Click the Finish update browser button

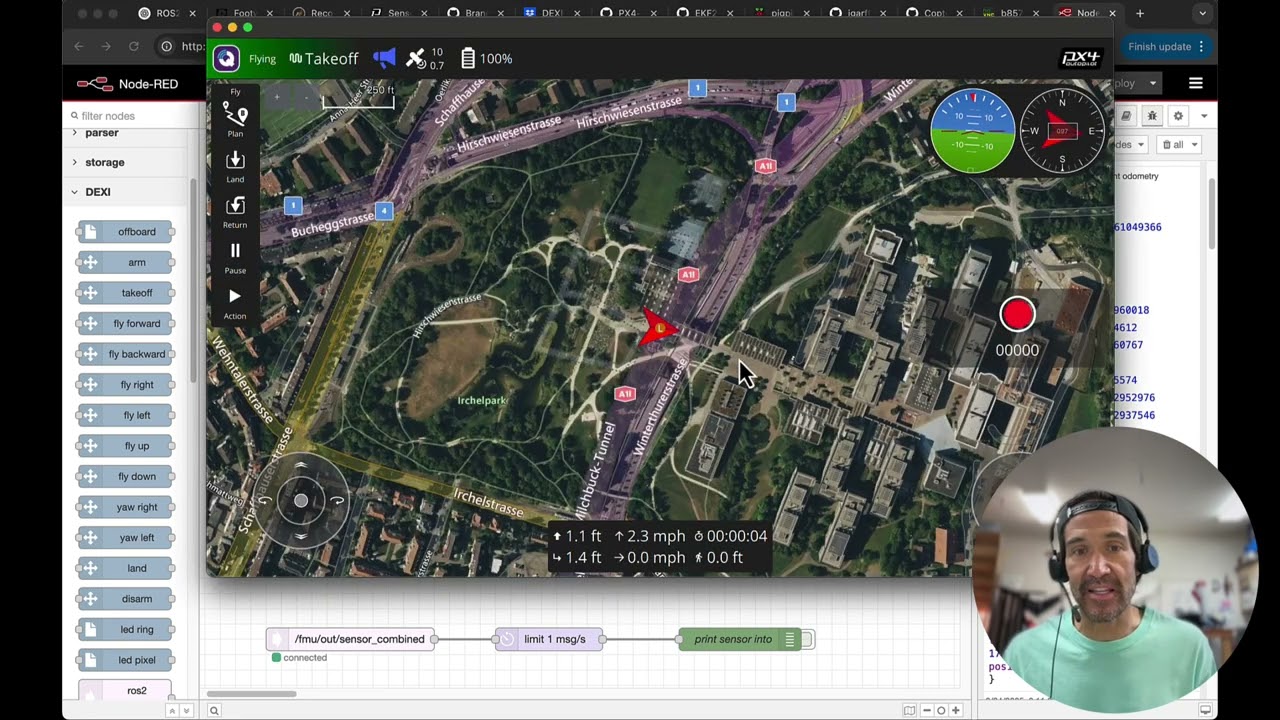[x=1165, y=46]
